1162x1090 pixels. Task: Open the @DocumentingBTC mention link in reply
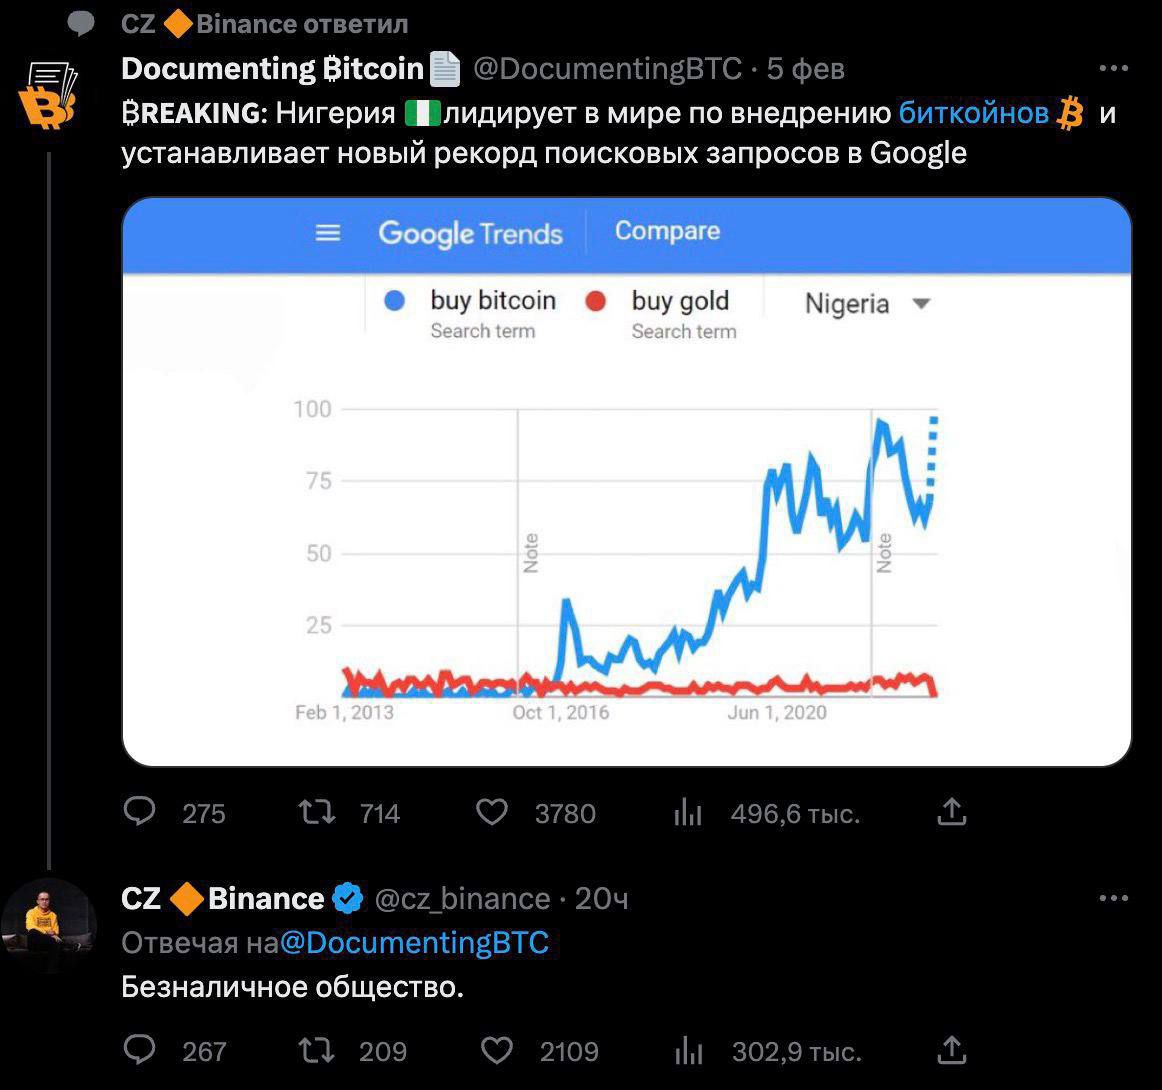pyautogui.click(x=414, y=943)
